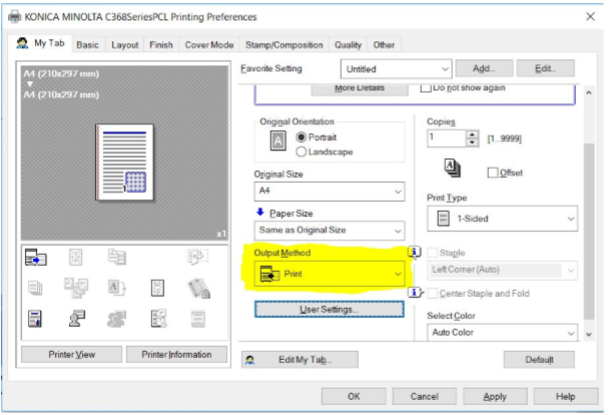Click the portrait page orientation icon
Image resolution: width=612 pixels, height=415 pixels.
tap(278, 141)
